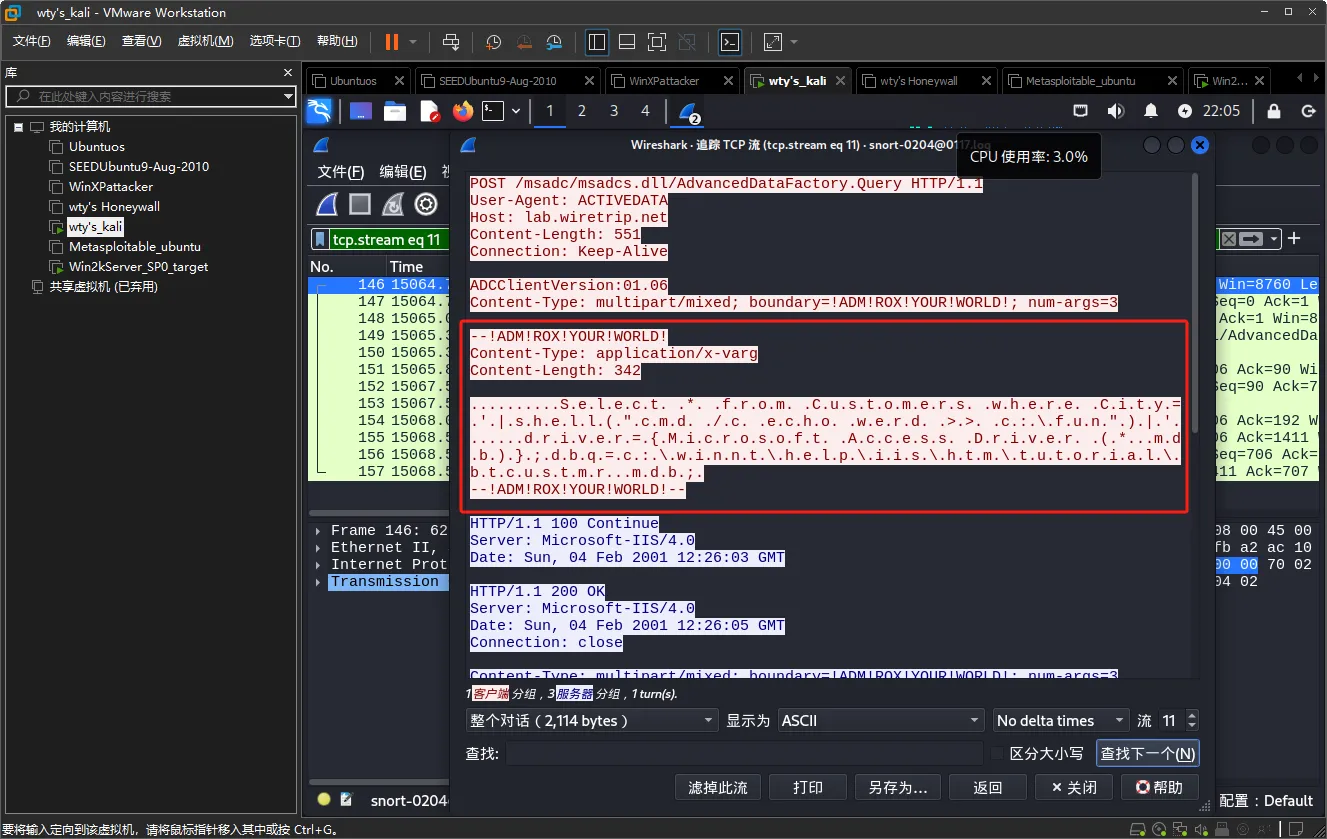This screenshot has height=839, width=1327.
Task: Click Send Ctrl+Alt+Del toolbar icon
Action: pyautogui.click(x=451, y=42)
